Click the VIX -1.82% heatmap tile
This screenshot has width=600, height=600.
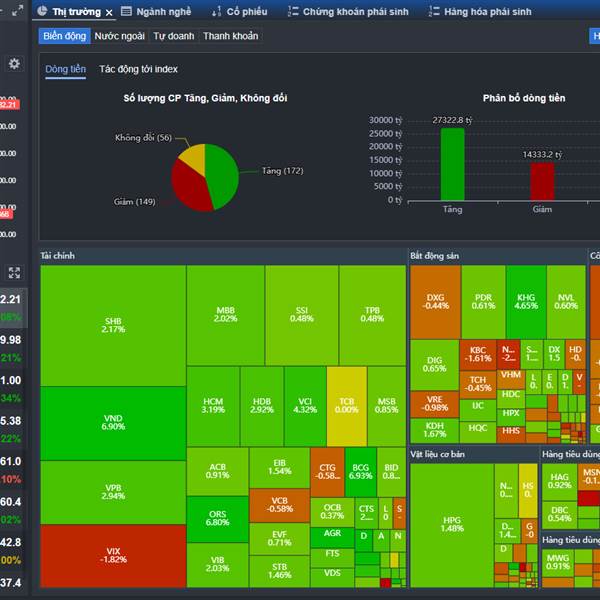pos(113,556)
